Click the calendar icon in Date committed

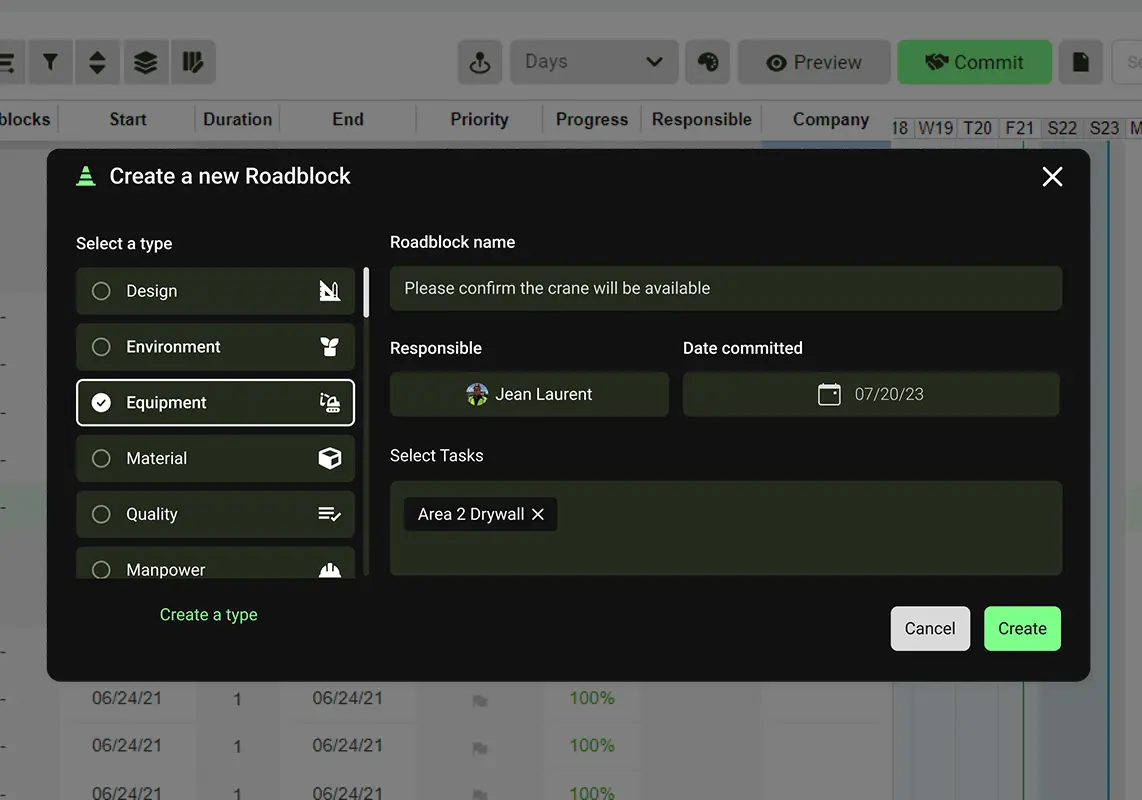tap(829, 394)
